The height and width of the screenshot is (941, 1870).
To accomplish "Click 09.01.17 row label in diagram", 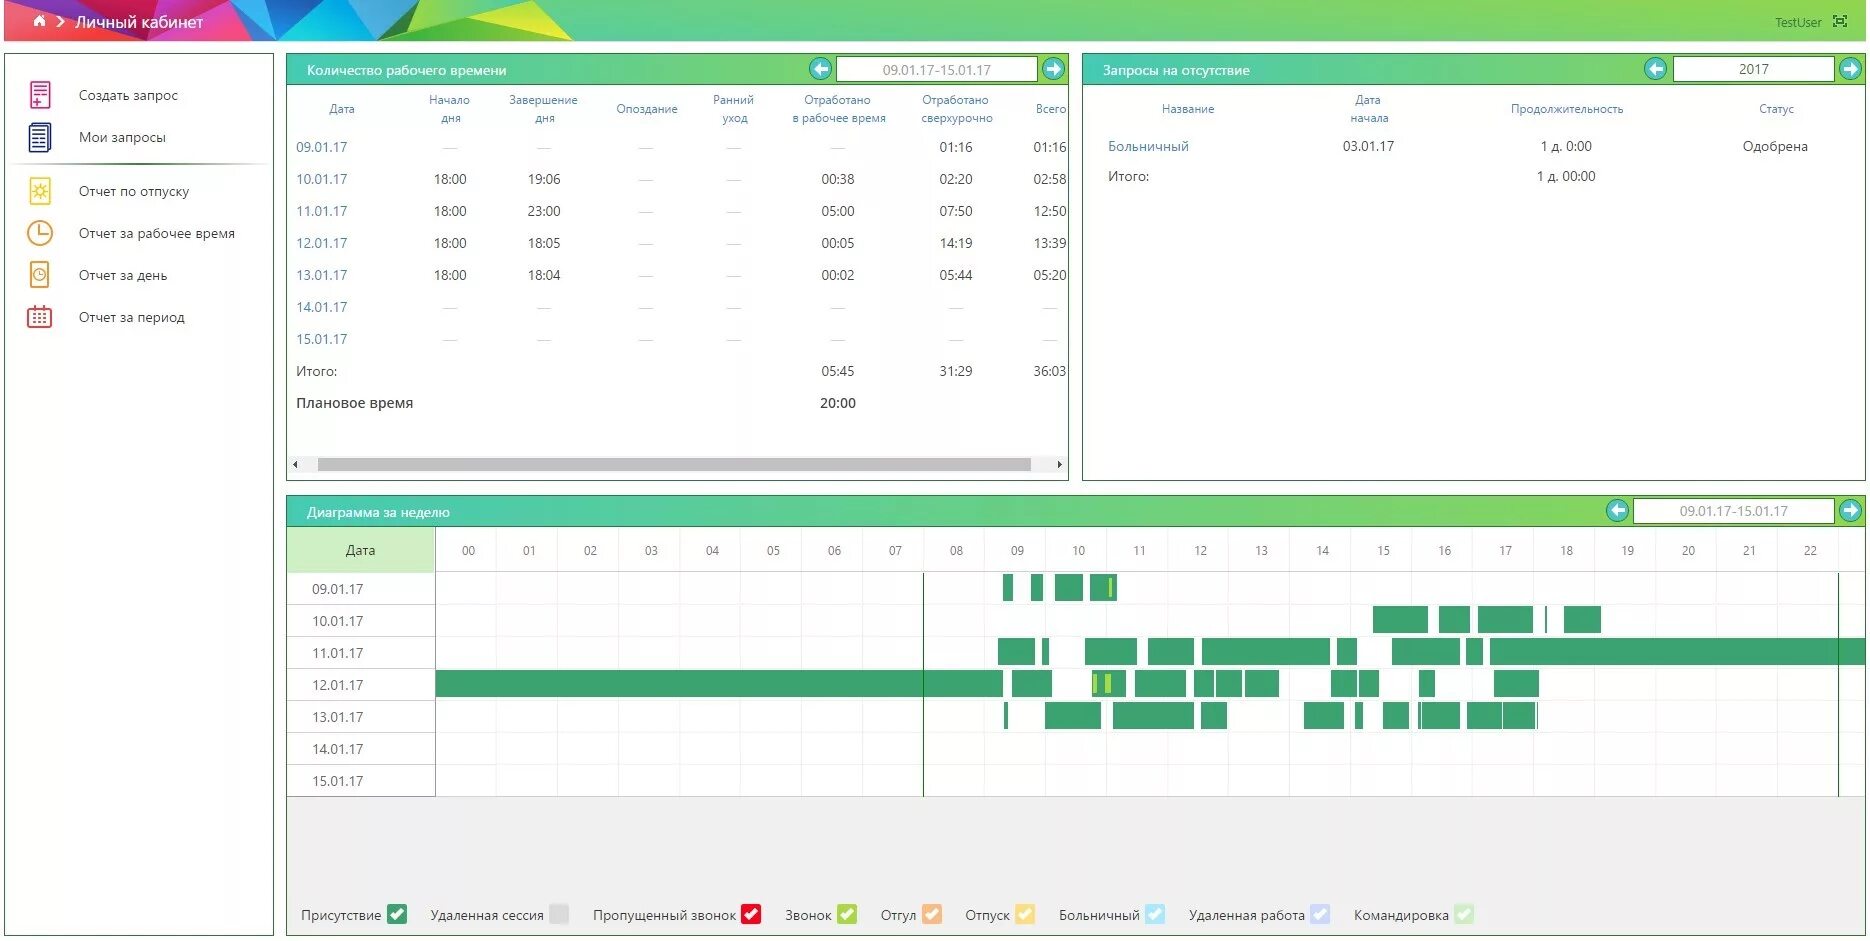I will (x=337, y=589).
